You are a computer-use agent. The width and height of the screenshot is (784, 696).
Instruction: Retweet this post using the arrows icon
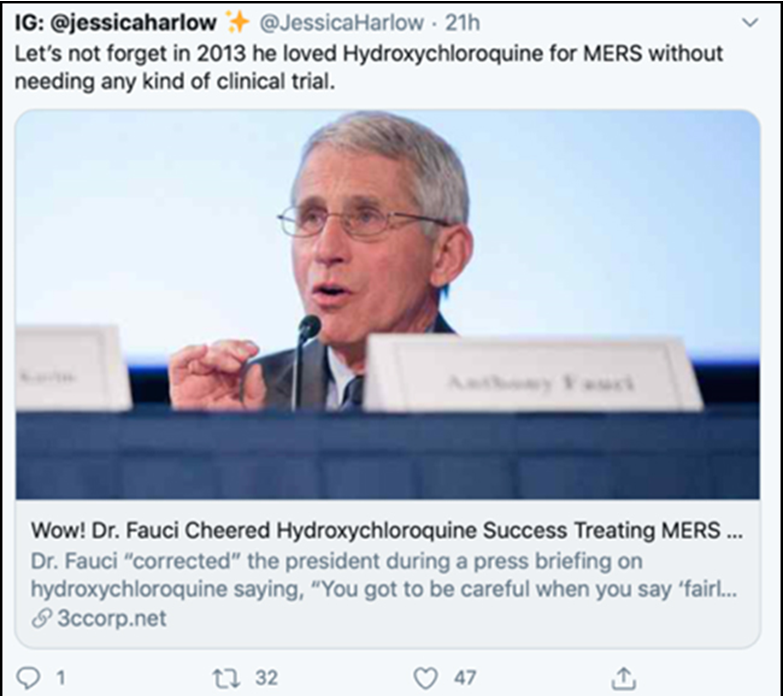click(x=227, y=678)
